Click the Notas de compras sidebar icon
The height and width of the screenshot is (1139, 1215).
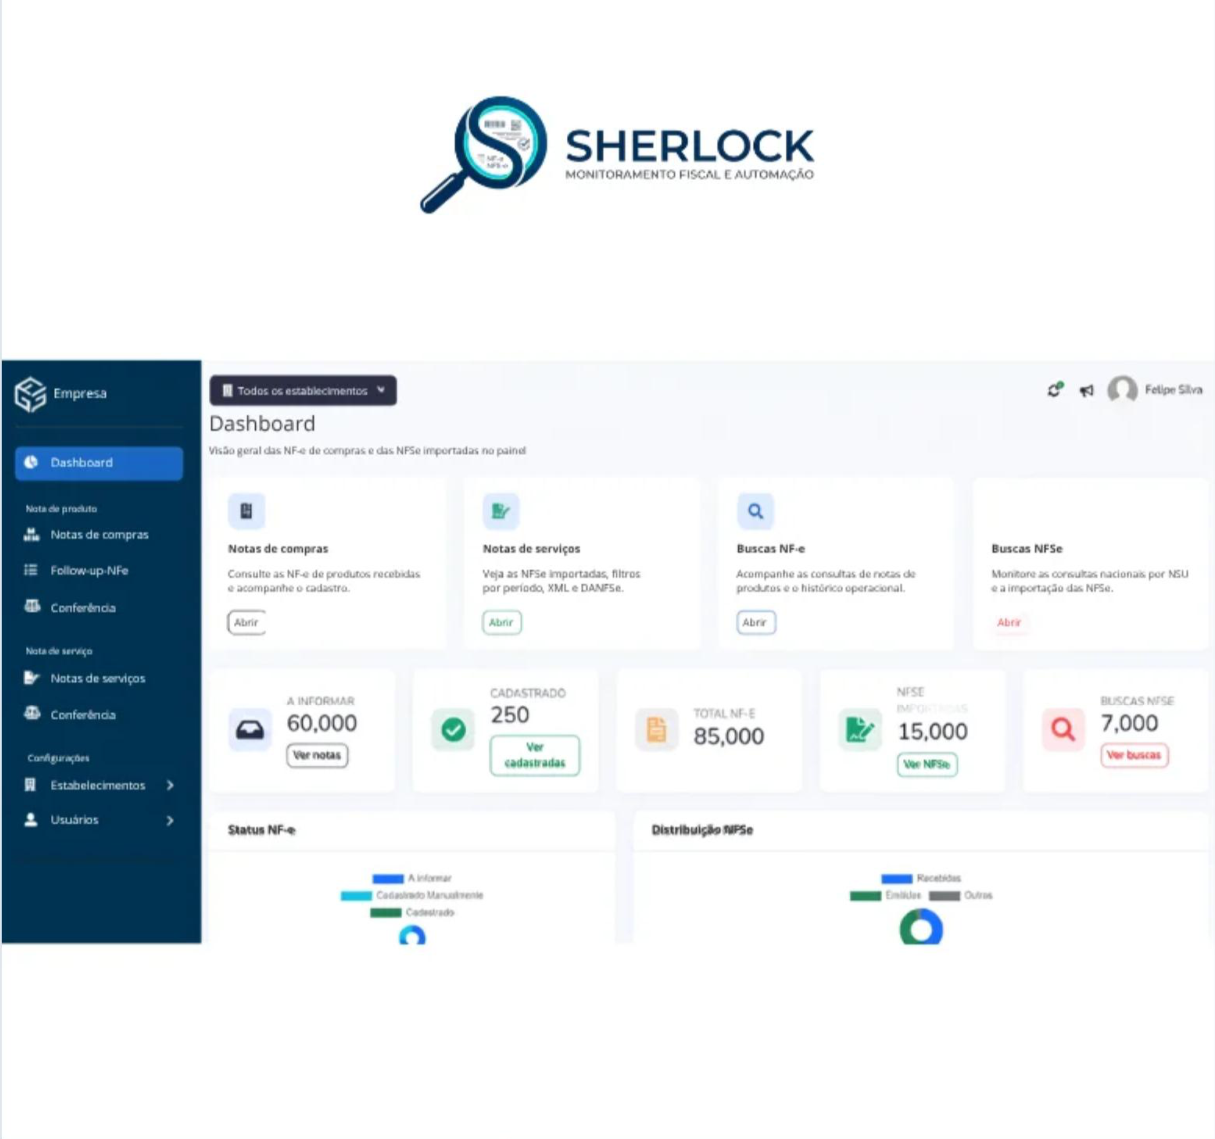tap(31, 535)
